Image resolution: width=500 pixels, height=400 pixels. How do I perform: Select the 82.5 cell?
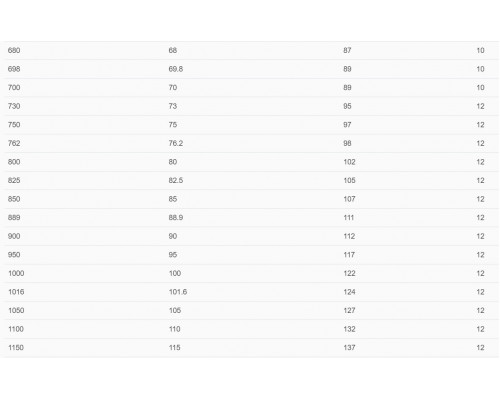(176, 180)
